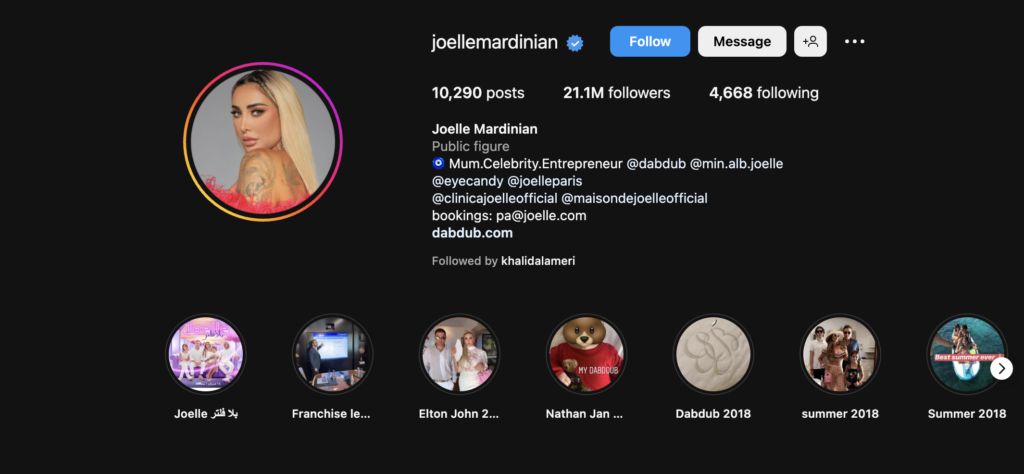View the 21.1M followers list

pyautogui.click(x=616, y=93)
